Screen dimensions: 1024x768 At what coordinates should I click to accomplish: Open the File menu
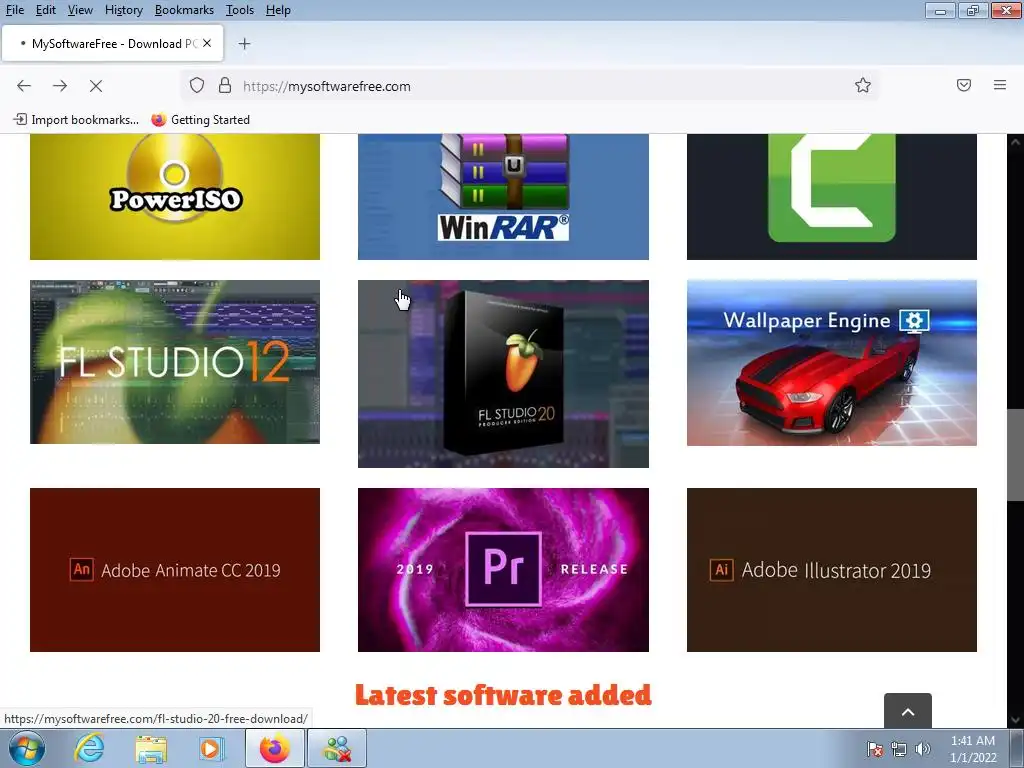[15, 10]
